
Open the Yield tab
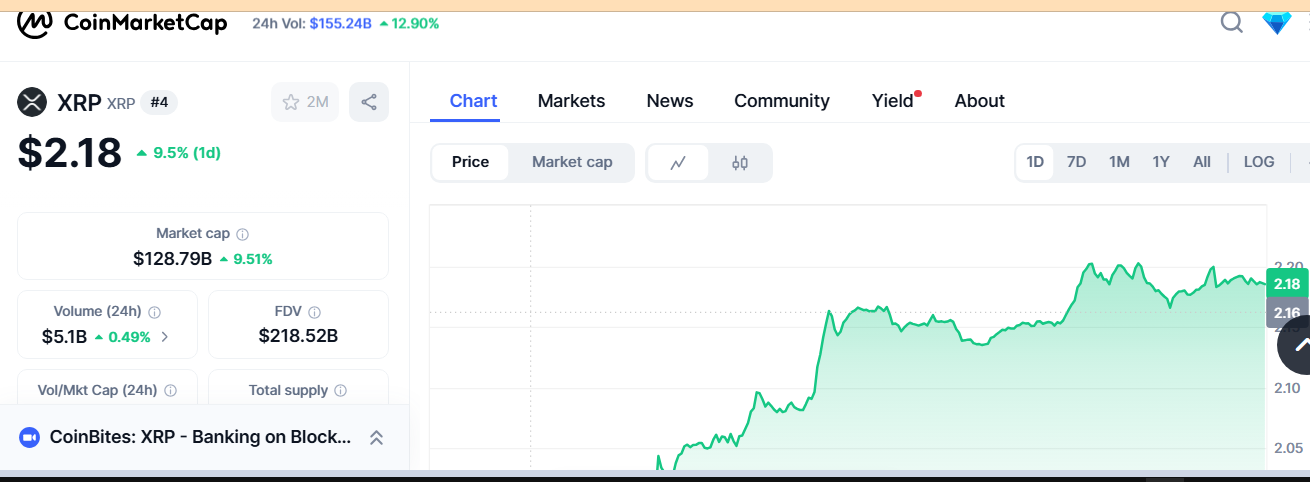point(894,101)
